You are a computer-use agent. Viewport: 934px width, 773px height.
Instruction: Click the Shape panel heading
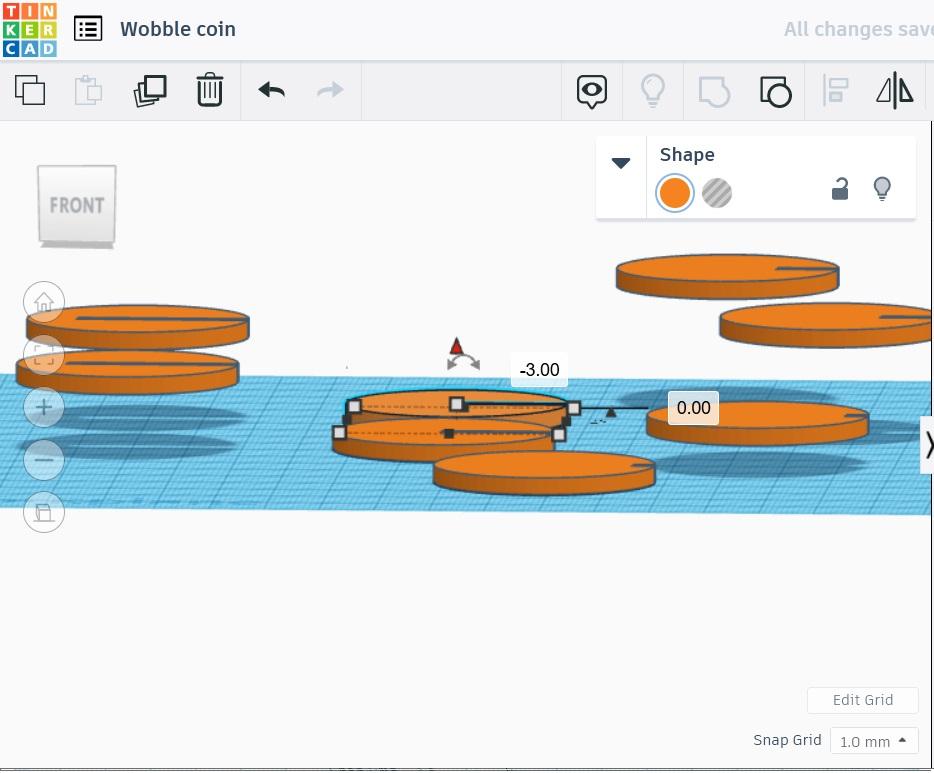coord(687,155)
